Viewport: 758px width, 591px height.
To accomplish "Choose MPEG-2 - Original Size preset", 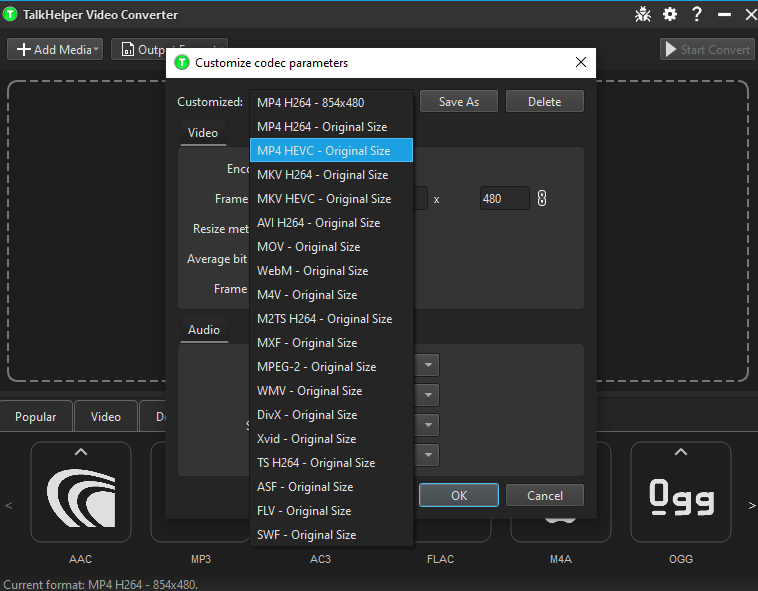I will pos(331,367).
